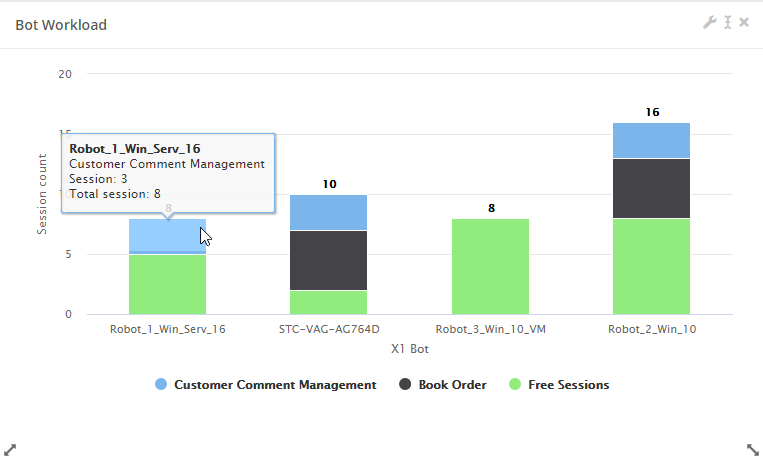Click the Bot Workload title
The height and width of the screenshot is (460, 763).
pos(61,25)
